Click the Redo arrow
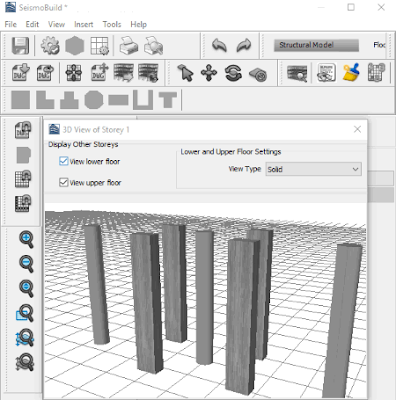This screenshot has height=400, width=396. point(244,45)
